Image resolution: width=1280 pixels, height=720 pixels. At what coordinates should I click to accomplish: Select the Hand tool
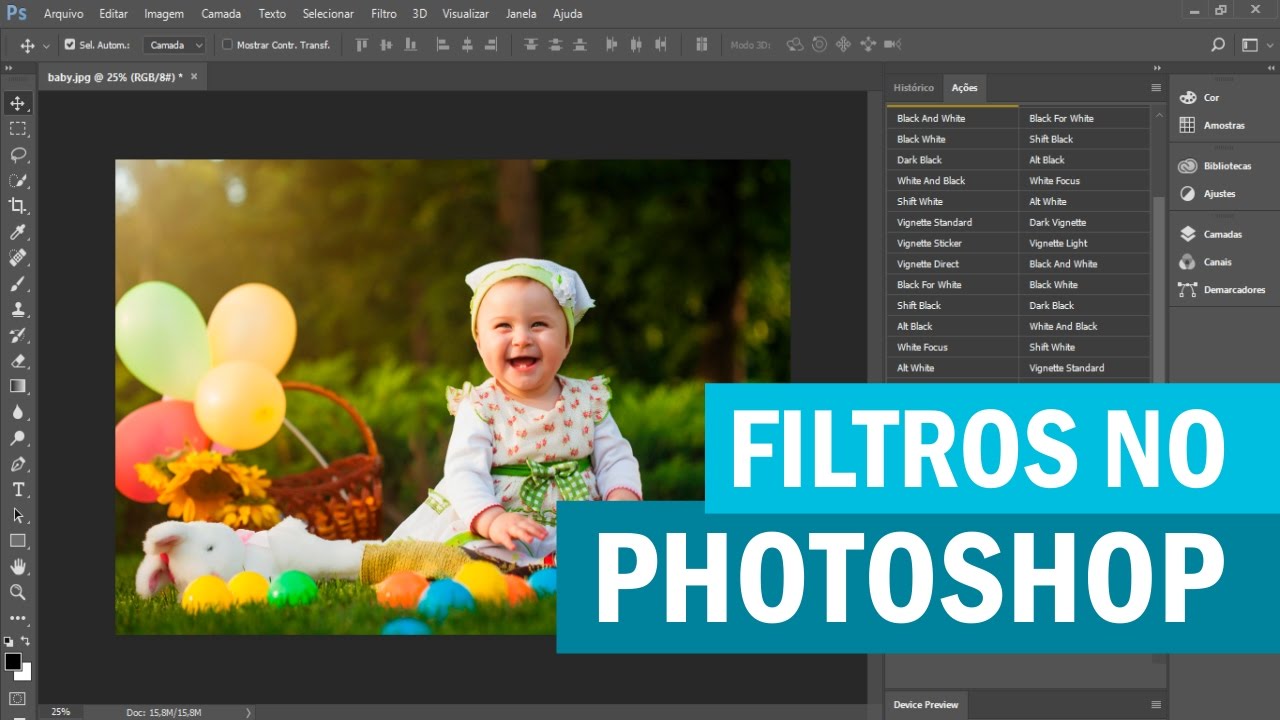(18, 567)
